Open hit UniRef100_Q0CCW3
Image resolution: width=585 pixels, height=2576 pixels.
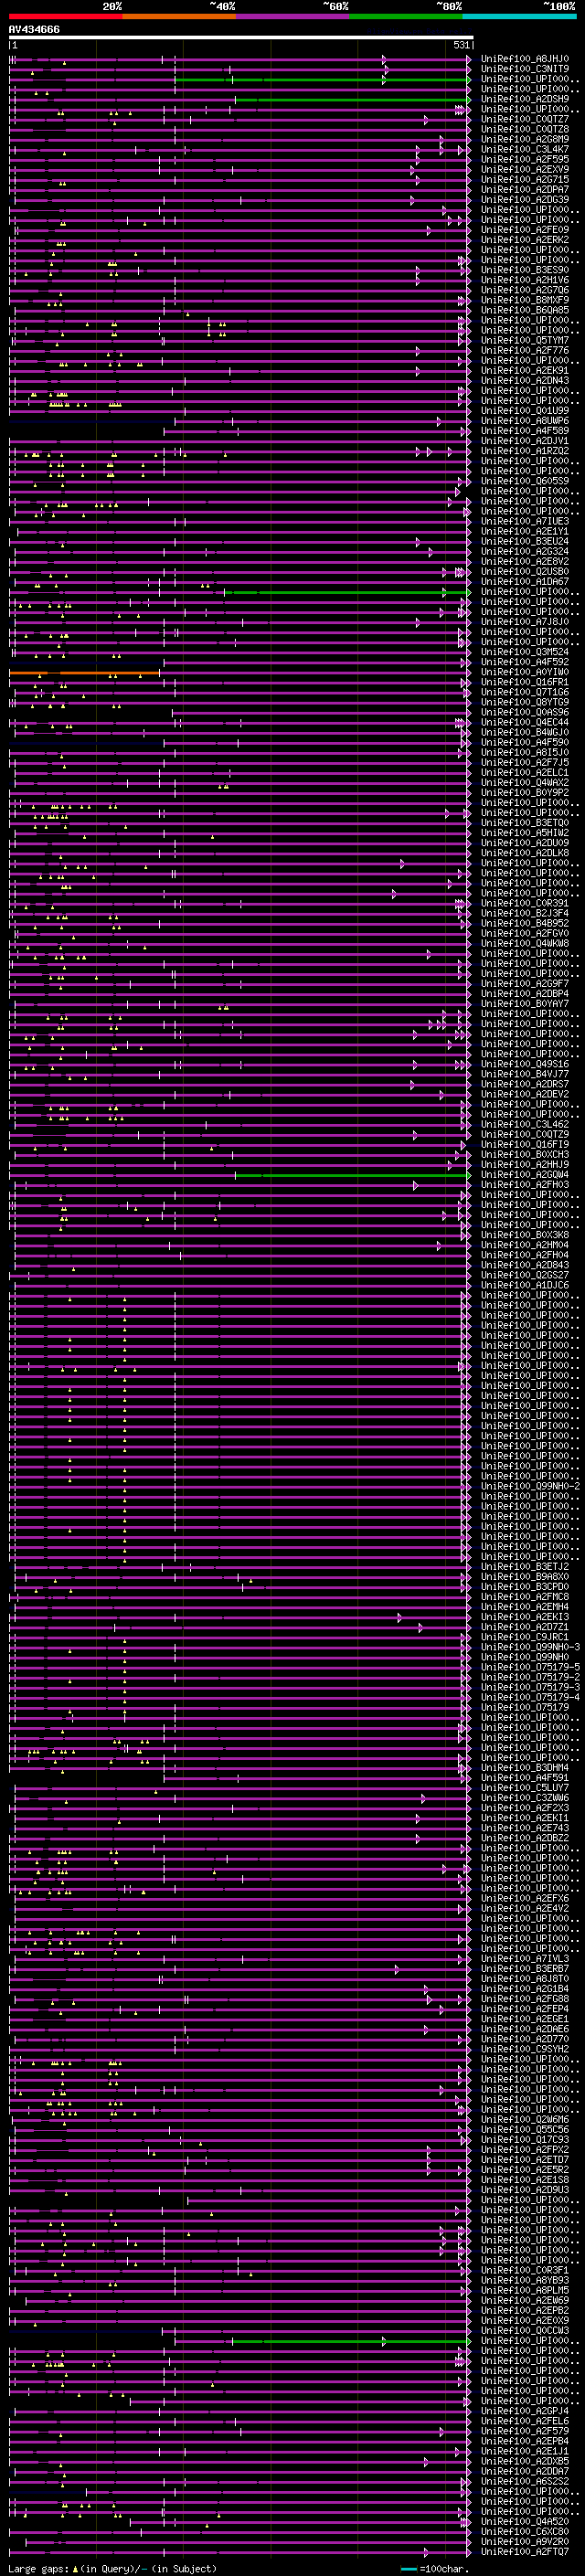click(x=525, y=2331)
